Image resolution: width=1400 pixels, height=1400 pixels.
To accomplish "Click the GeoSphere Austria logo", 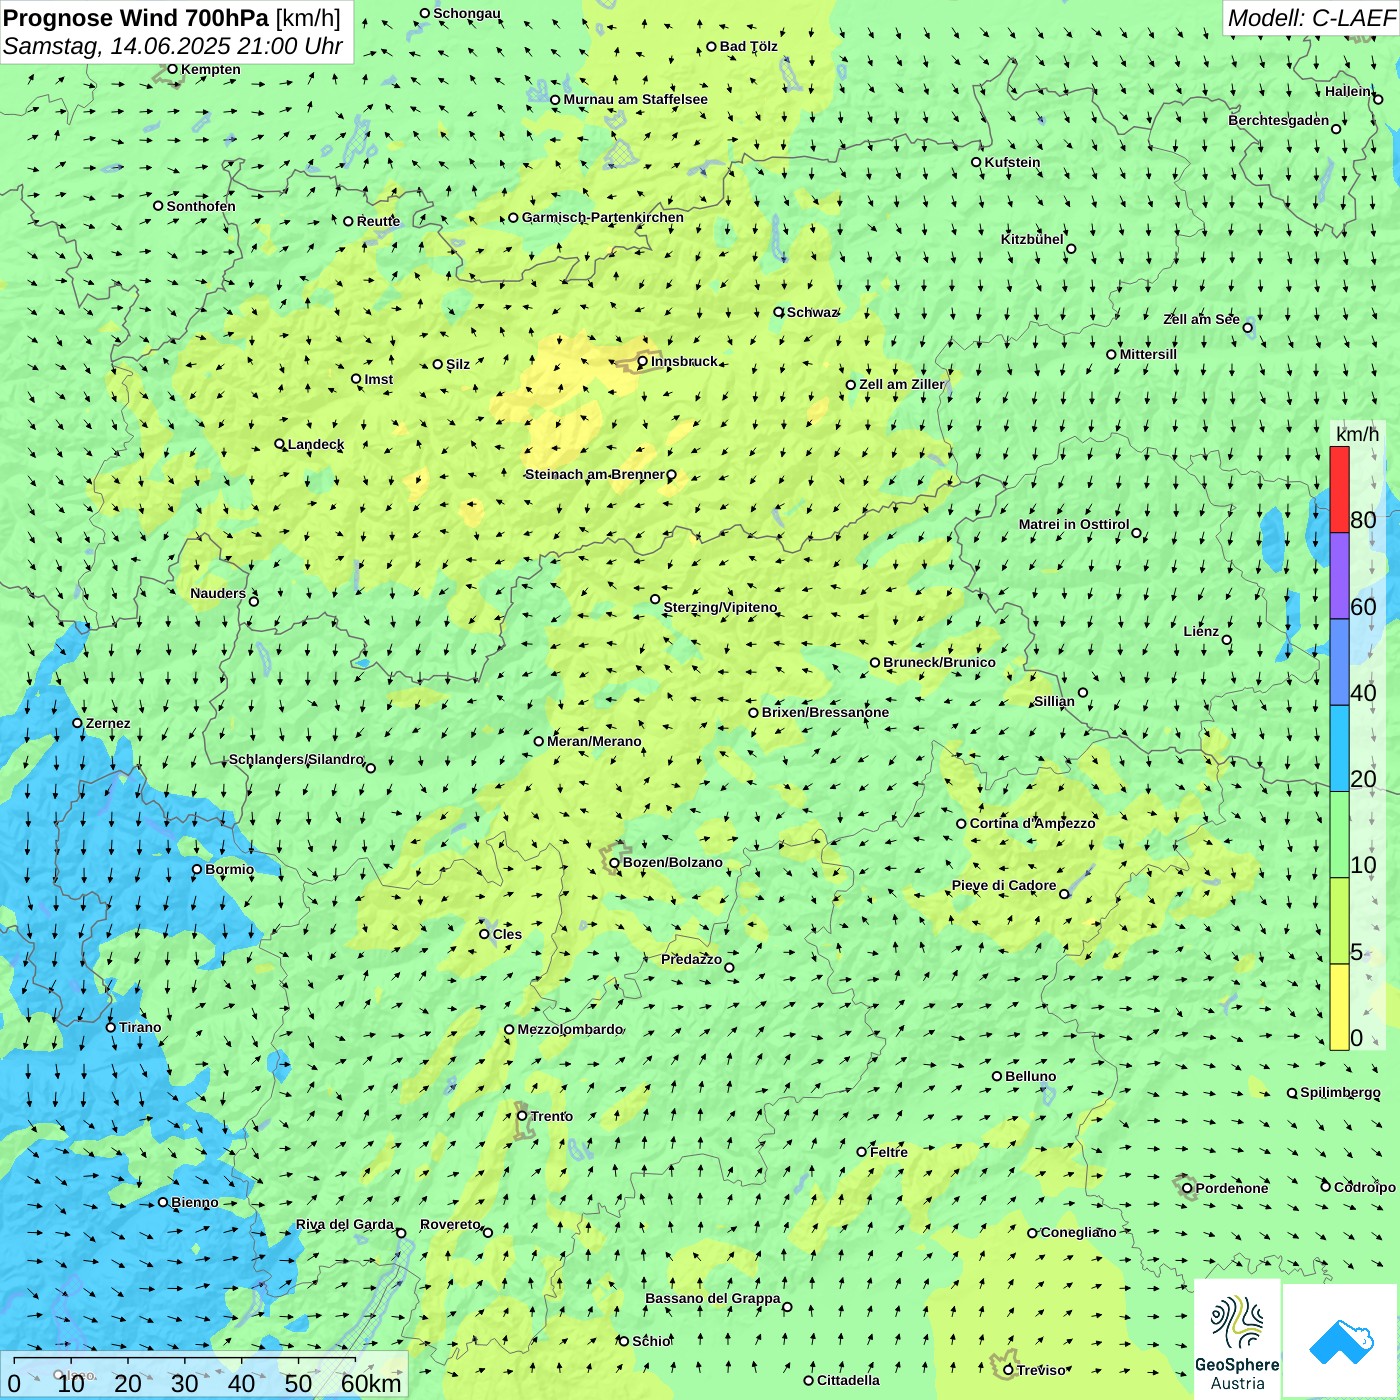I will coord(1237,1340).
